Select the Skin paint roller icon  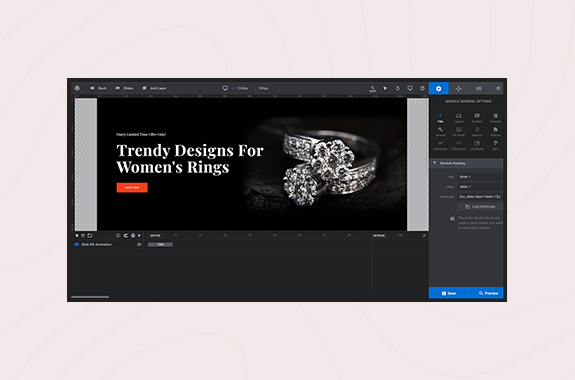pyautogui.click(x=495, y=145)
